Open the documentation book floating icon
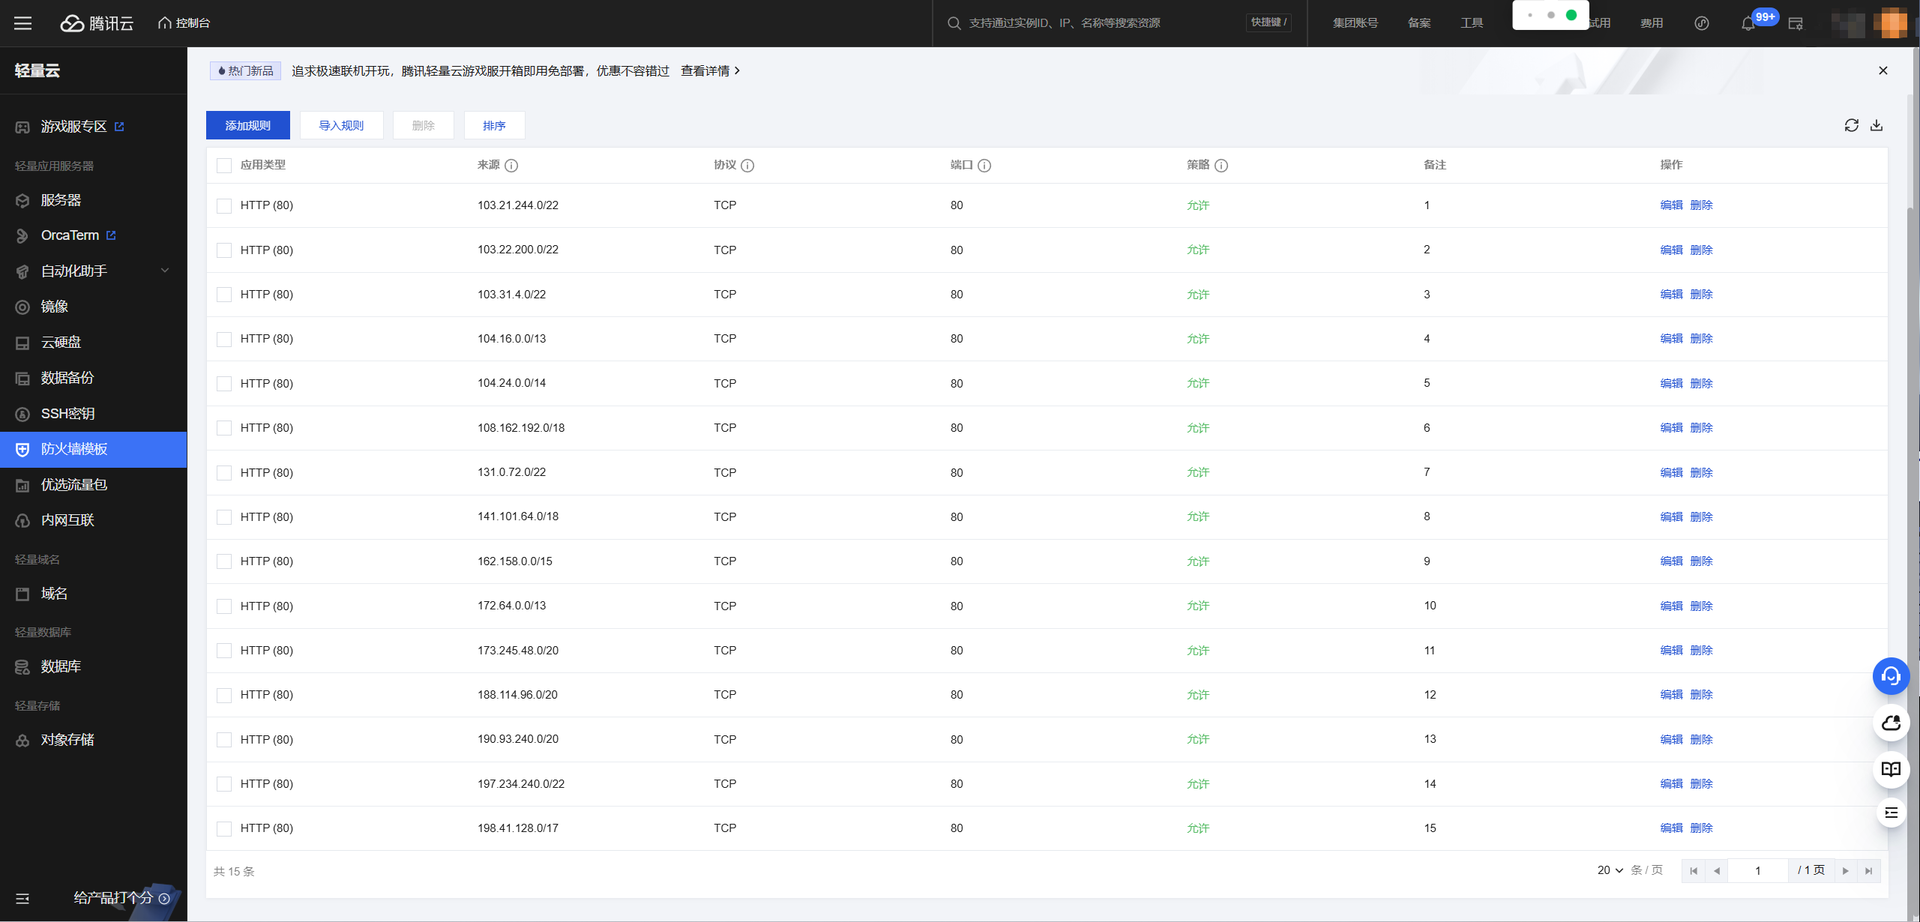The height and width of the screenshot is (922, 1920). point(1890,769)
